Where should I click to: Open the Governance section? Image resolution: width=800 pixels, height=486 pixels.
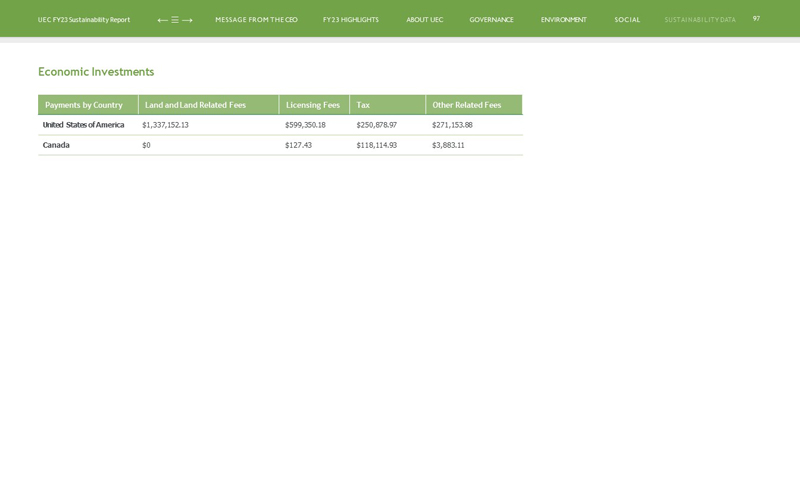click(x=491, y=20)
